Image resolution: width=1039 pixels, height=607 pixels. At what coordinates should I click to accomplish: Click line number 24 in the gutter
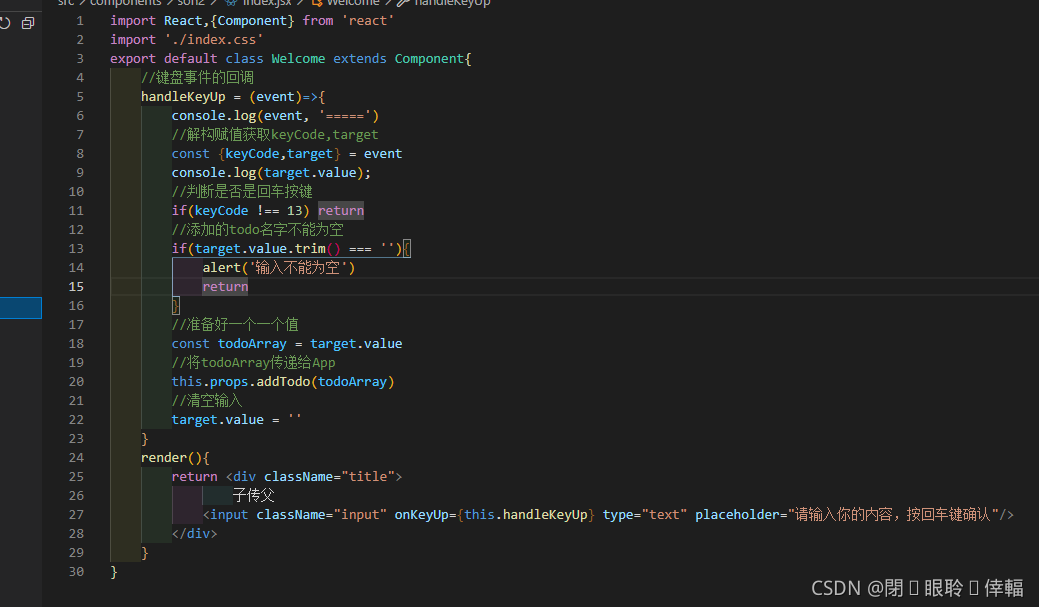pyautogui.click(x=76, y=457)
